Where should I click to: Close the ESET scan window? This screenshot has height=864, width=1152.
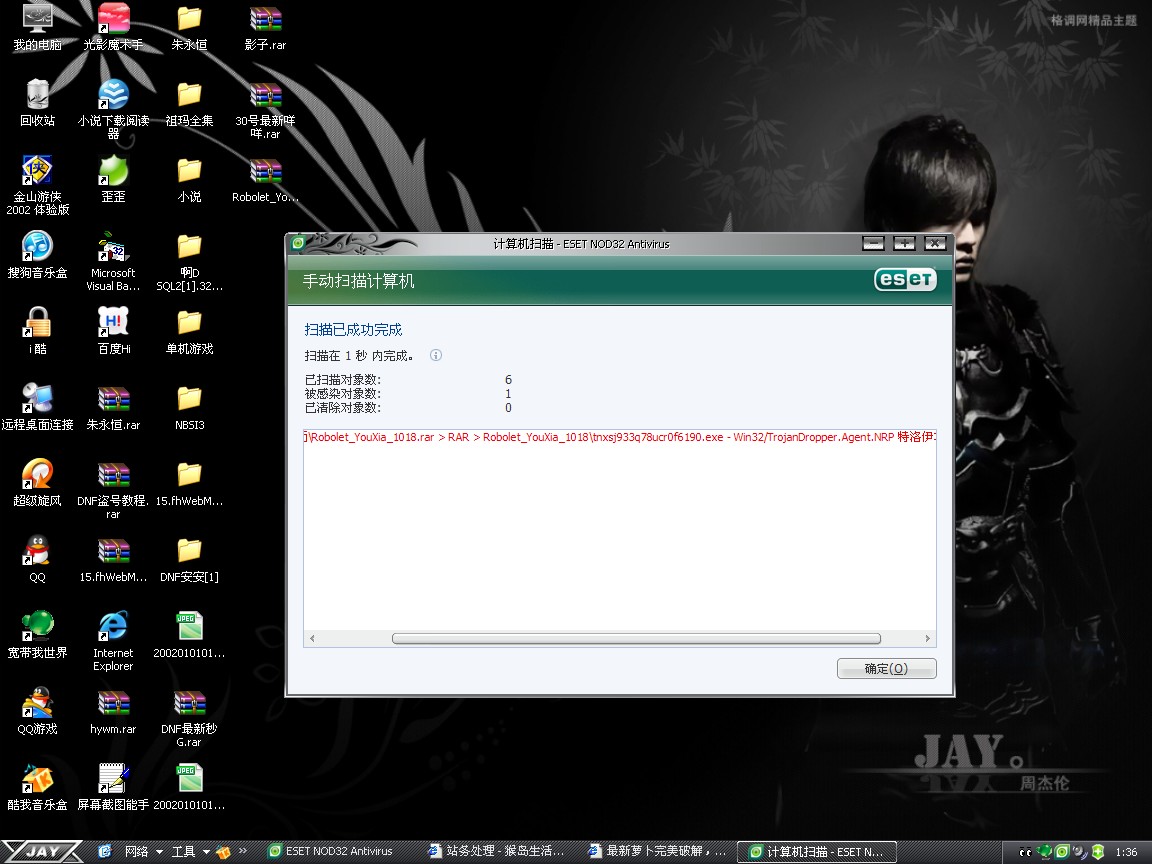(935, 243)
